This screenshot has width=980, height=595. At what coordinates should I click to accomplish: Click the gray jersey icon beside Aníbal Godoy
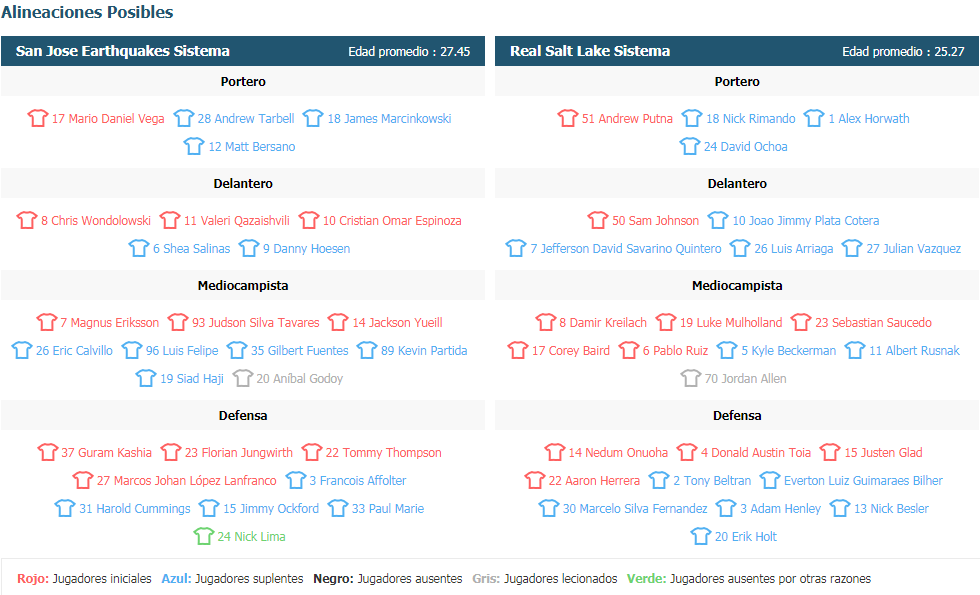coord(242,378)
